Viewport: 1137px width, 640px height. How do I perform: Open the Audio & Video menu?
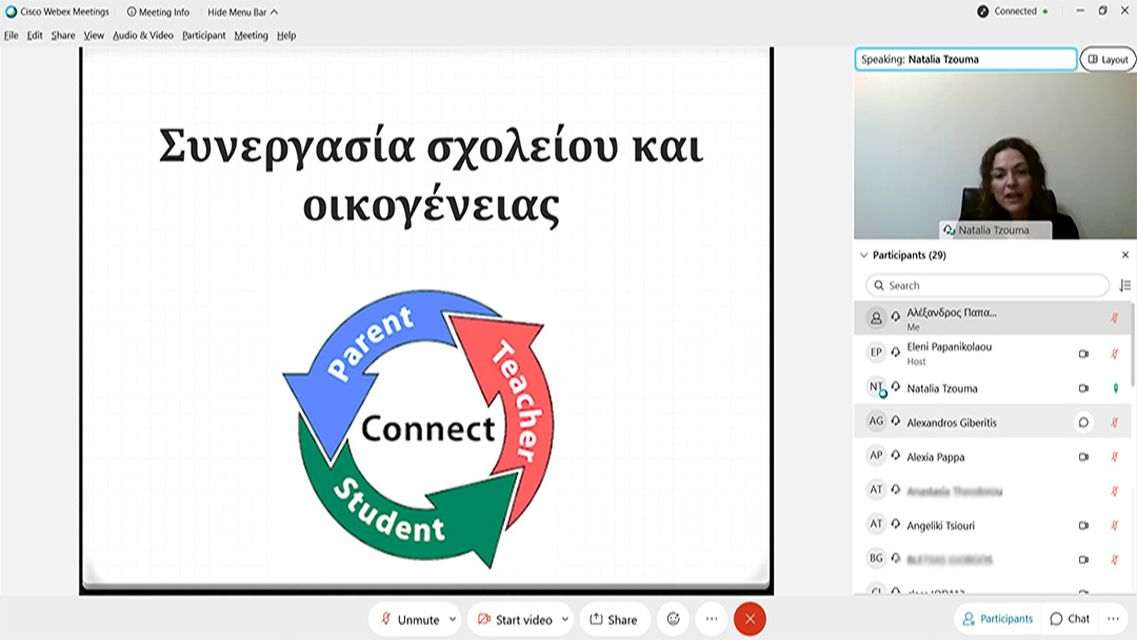click(x=143, y=35)
